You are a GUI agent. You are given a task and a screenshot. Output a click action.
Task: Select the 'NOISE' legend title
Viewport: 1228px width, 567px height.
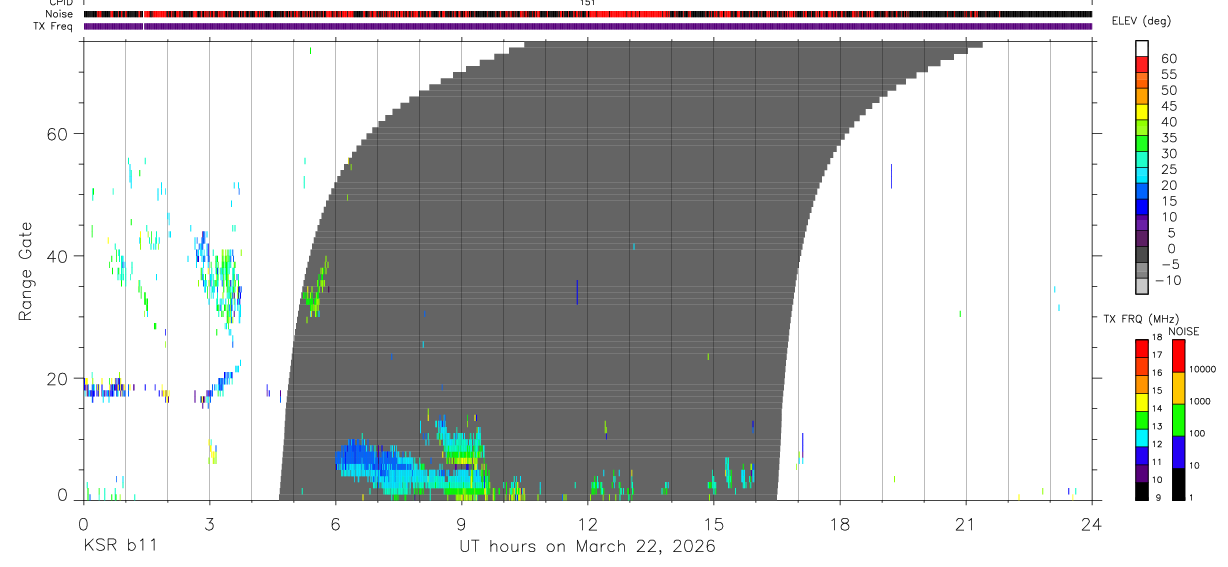pos(1183,331)
